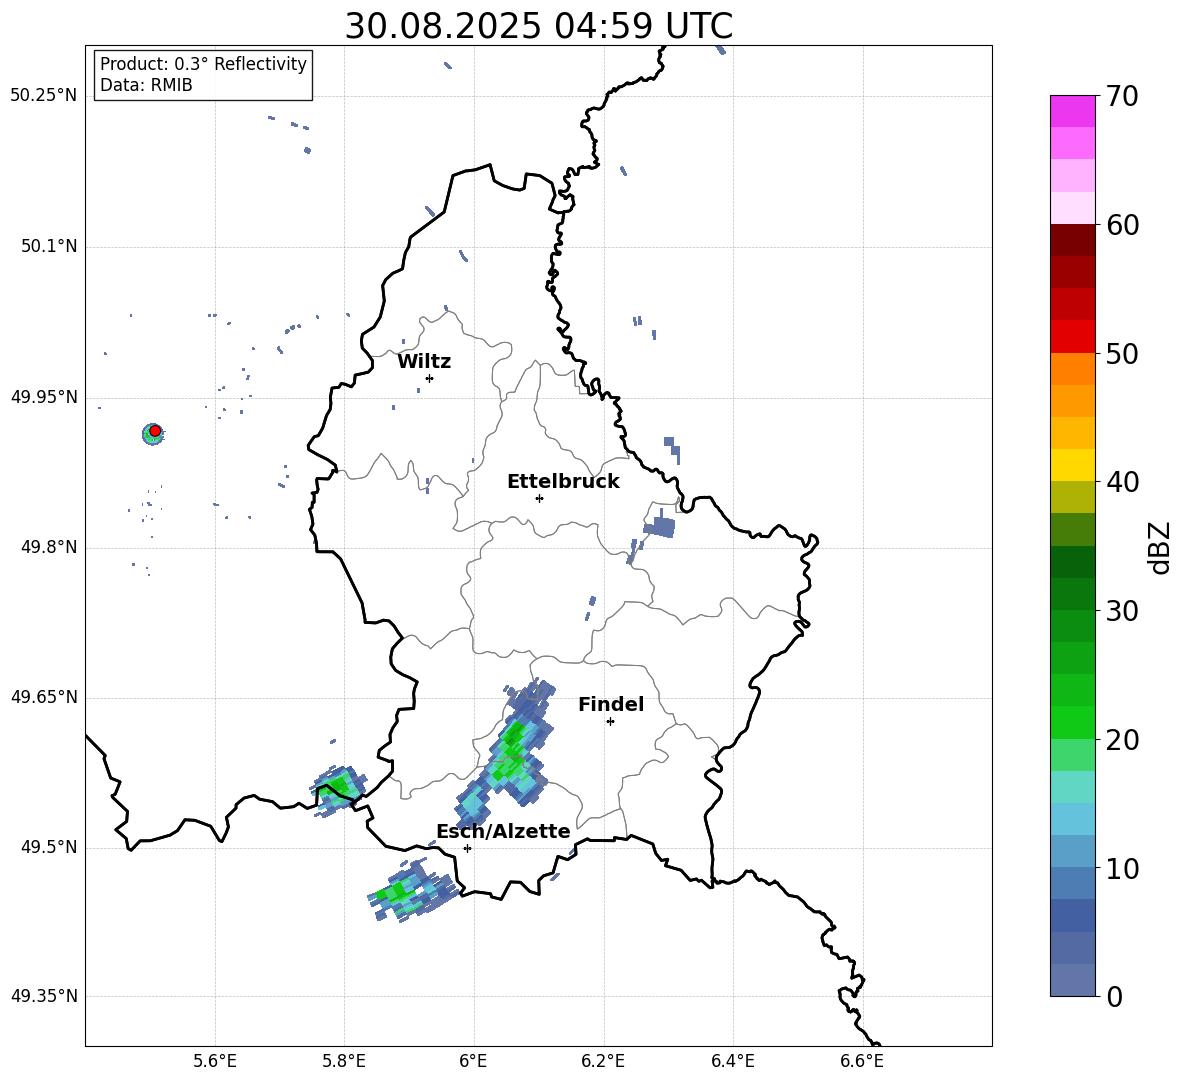
Task: Click the dBZ colorbar axis label
Action: [x=1159, y=548]
